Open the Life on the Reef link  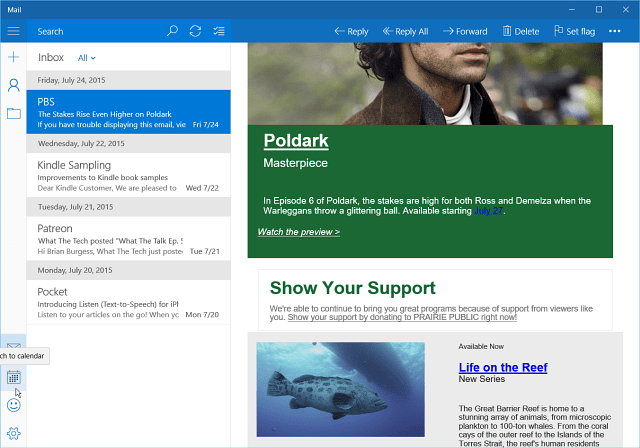(x=503, y=367)
